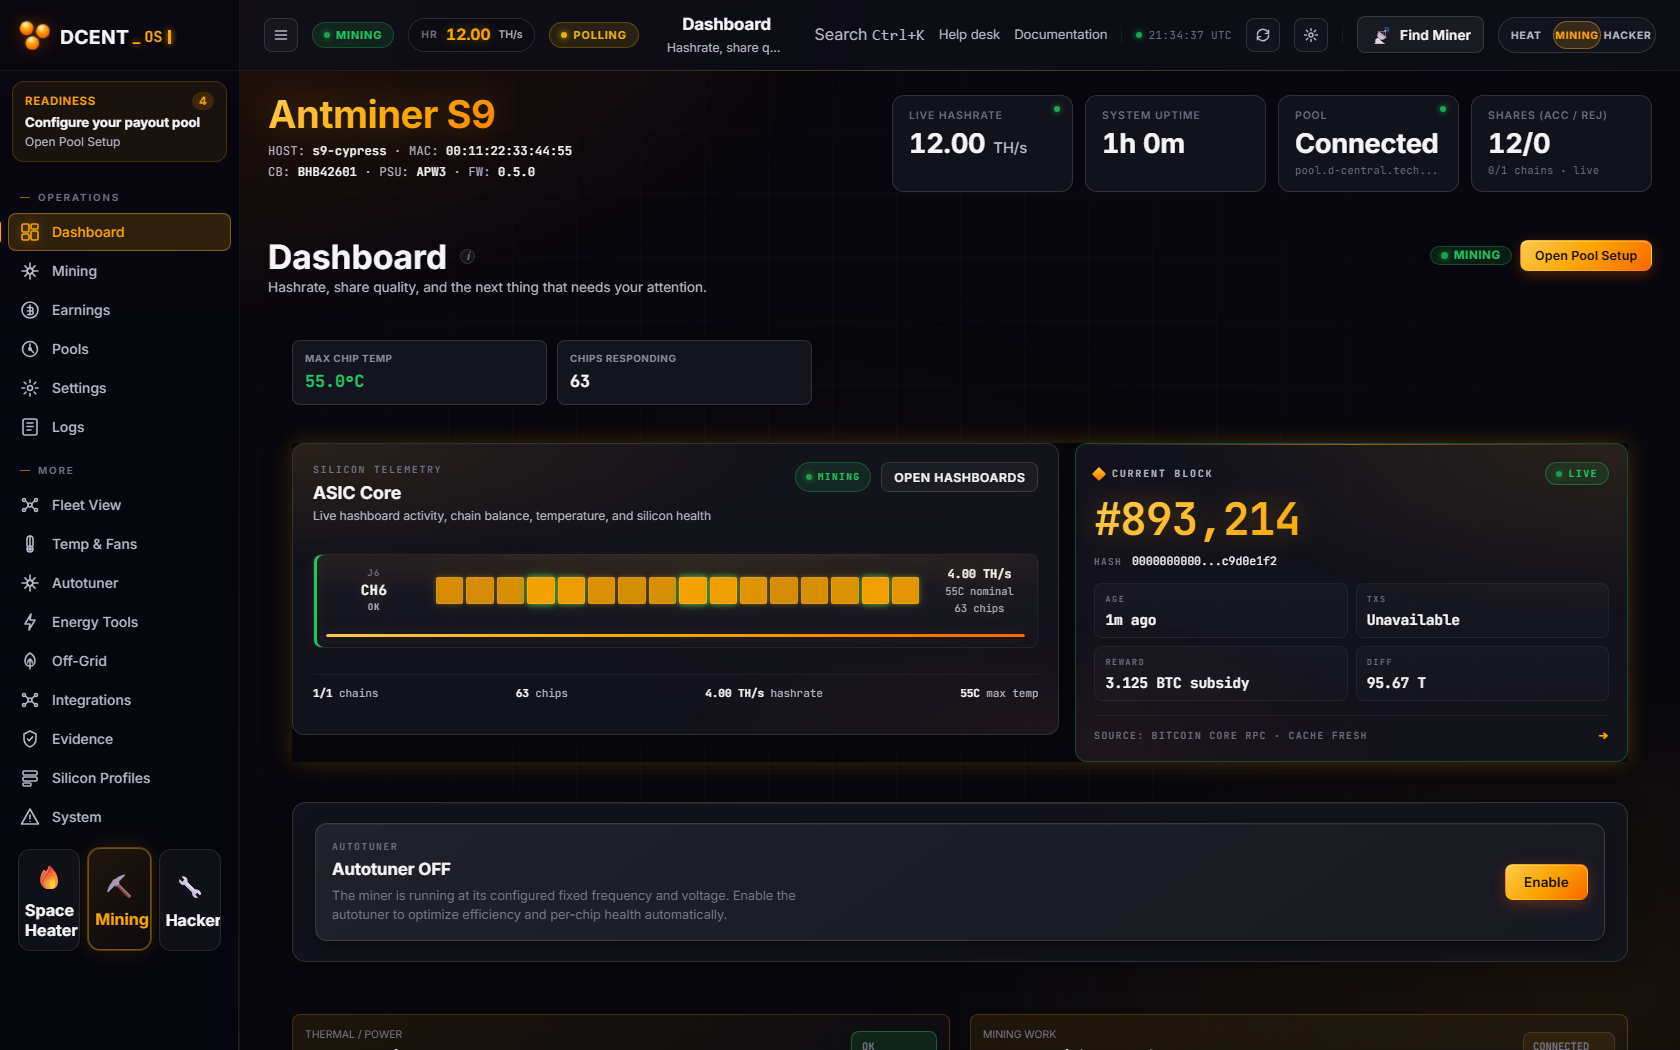
Task: Click the POLLING status pill
Action: [594, 35]
